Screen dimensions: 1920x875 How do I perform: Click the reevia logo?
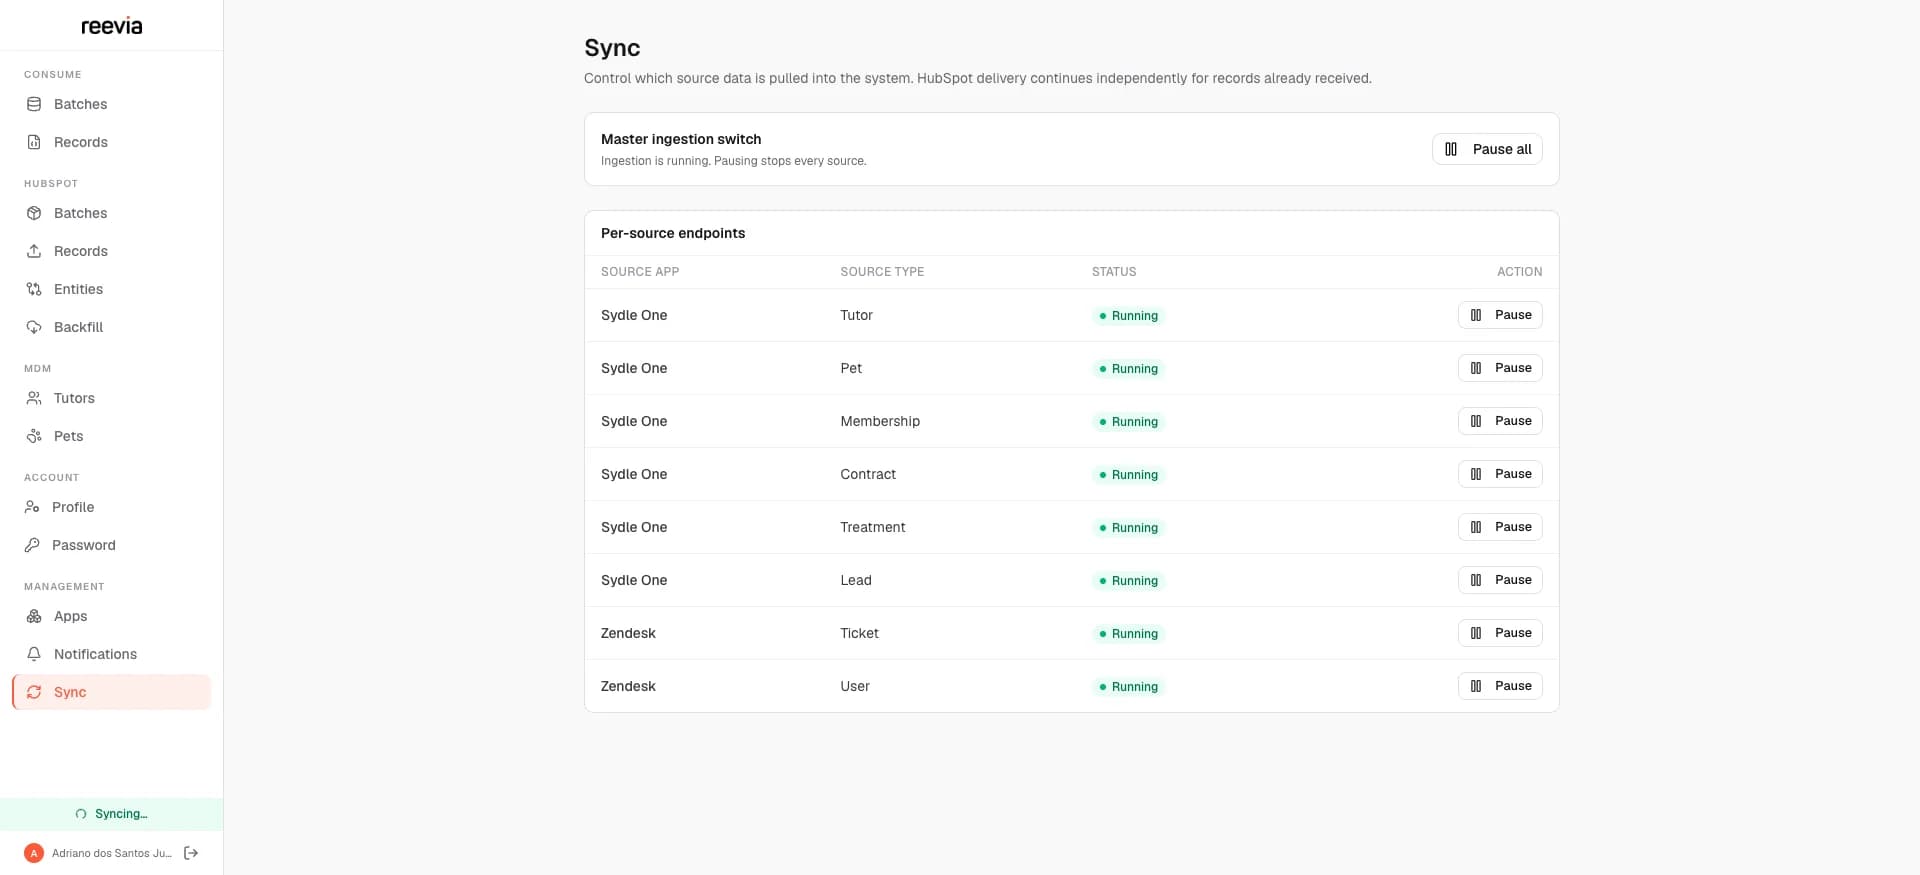(112, 26)
